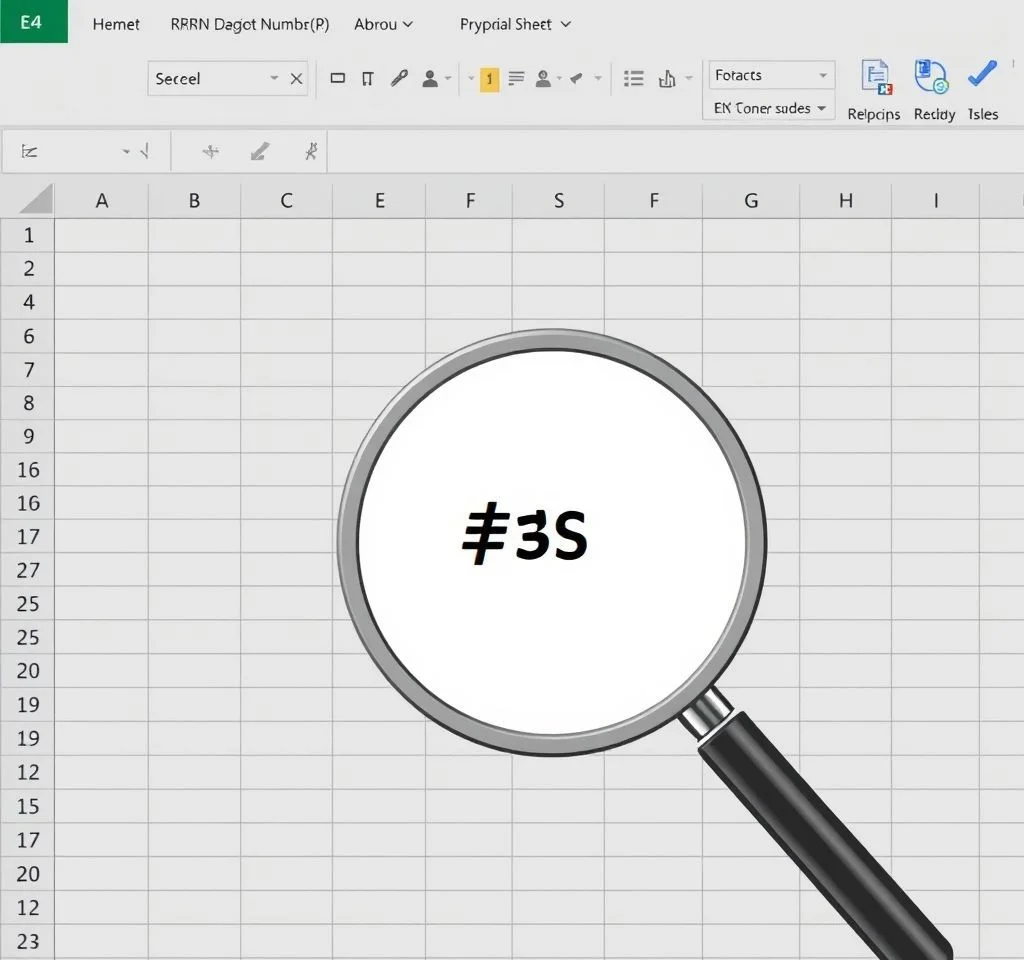Image resolution: width=1024 pixels, height=960 pixels.
Task: Click the bulleted list icon
Action: (x=633, y=79)
